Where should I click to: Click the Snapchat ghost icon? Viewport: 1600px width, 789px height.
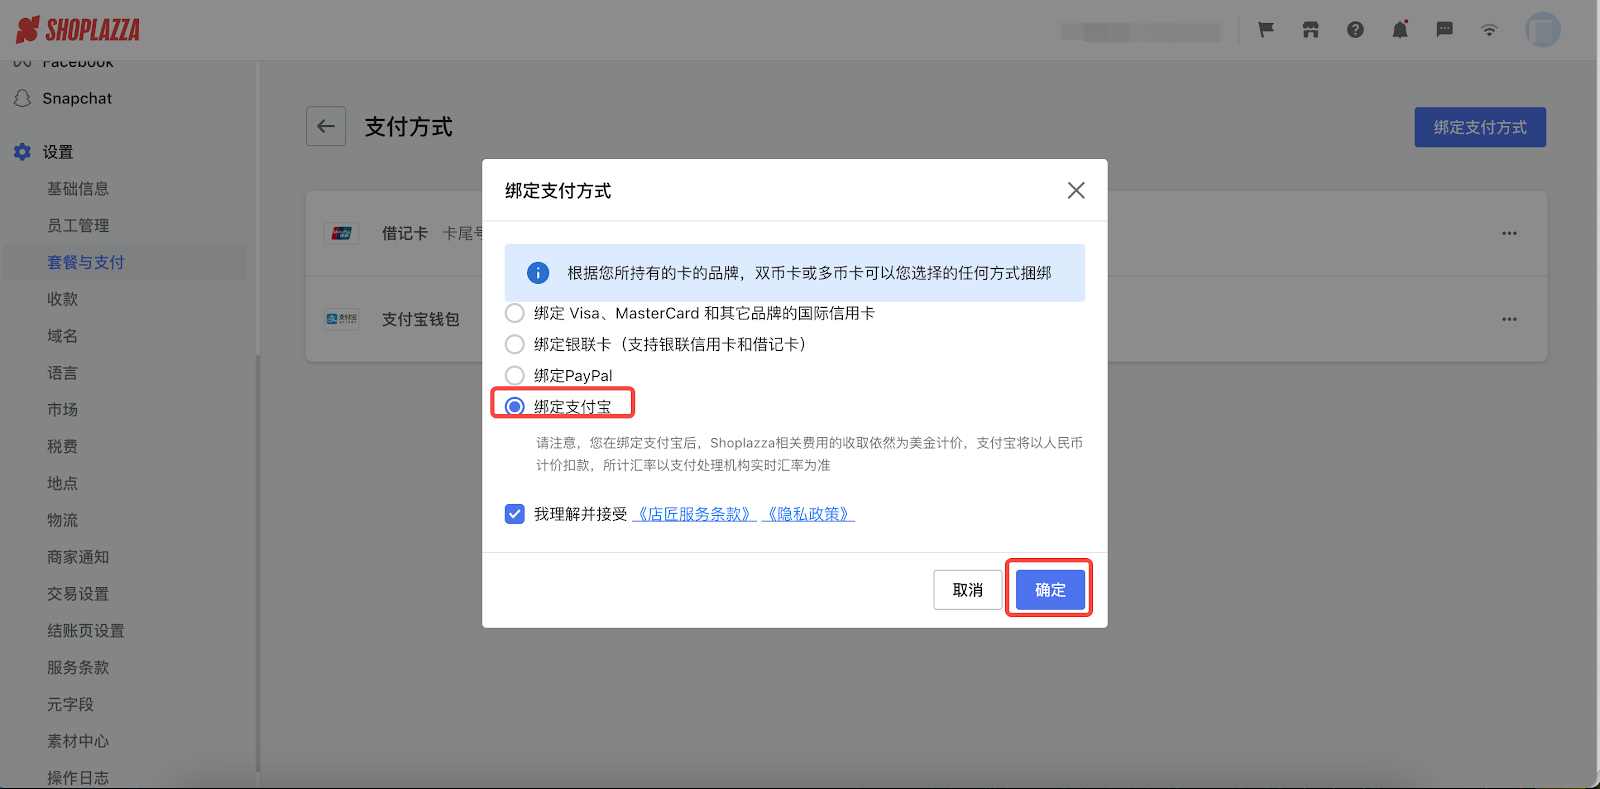pos(22,98)
